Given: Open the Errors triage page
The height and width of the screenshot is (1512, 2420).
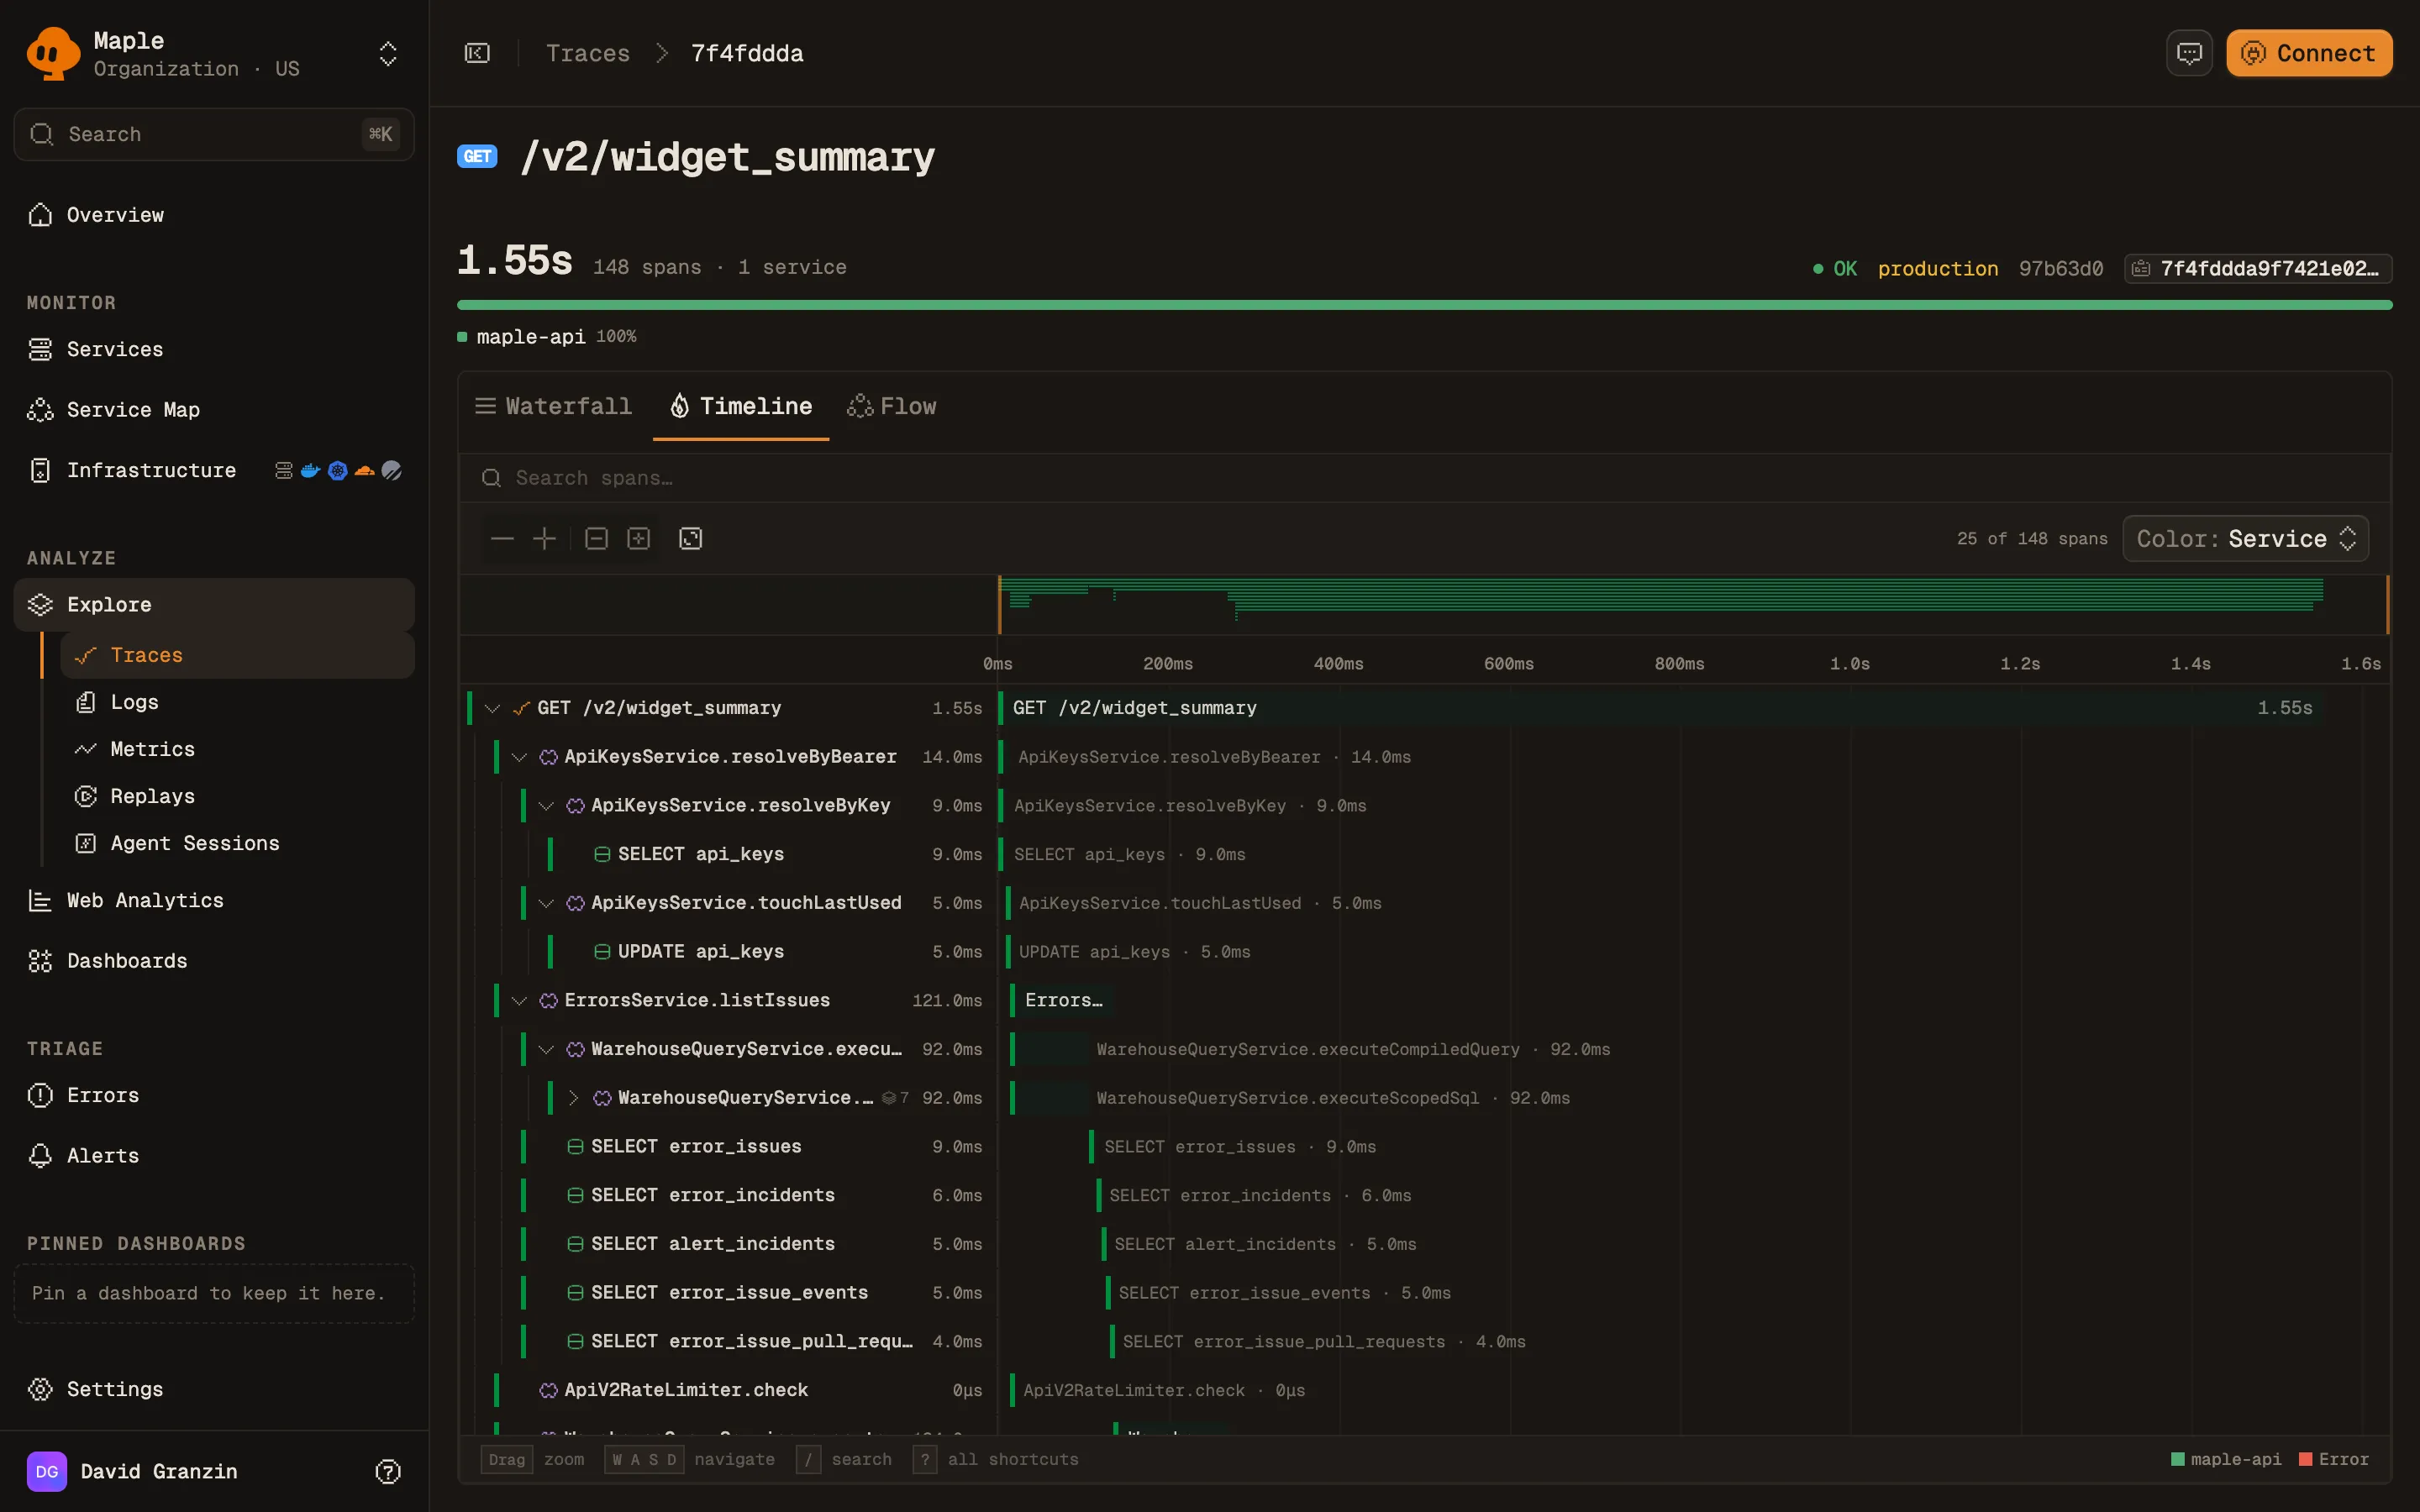Looking at the screenshot, I should click(x=214, y=1095).
